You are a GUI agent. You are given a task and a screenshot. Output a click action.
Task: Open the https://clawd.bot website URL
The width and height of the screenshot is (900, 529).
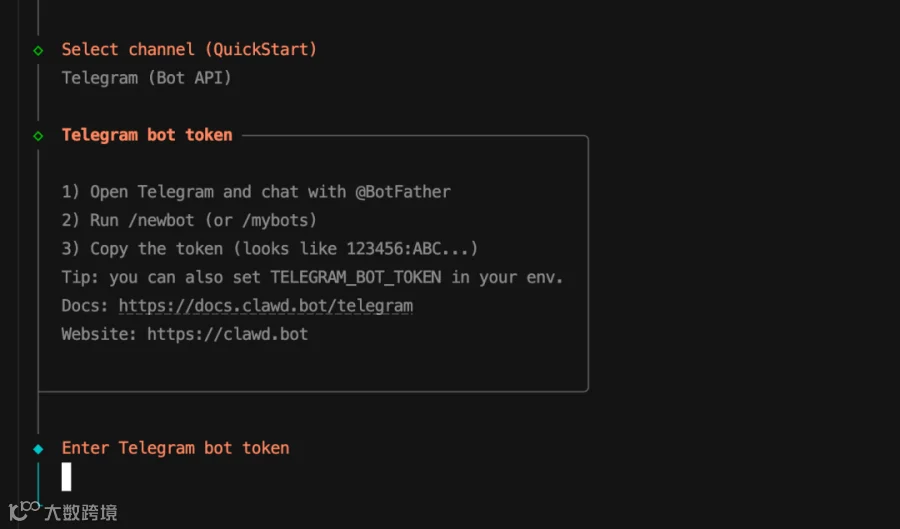(x=227, y=334)
